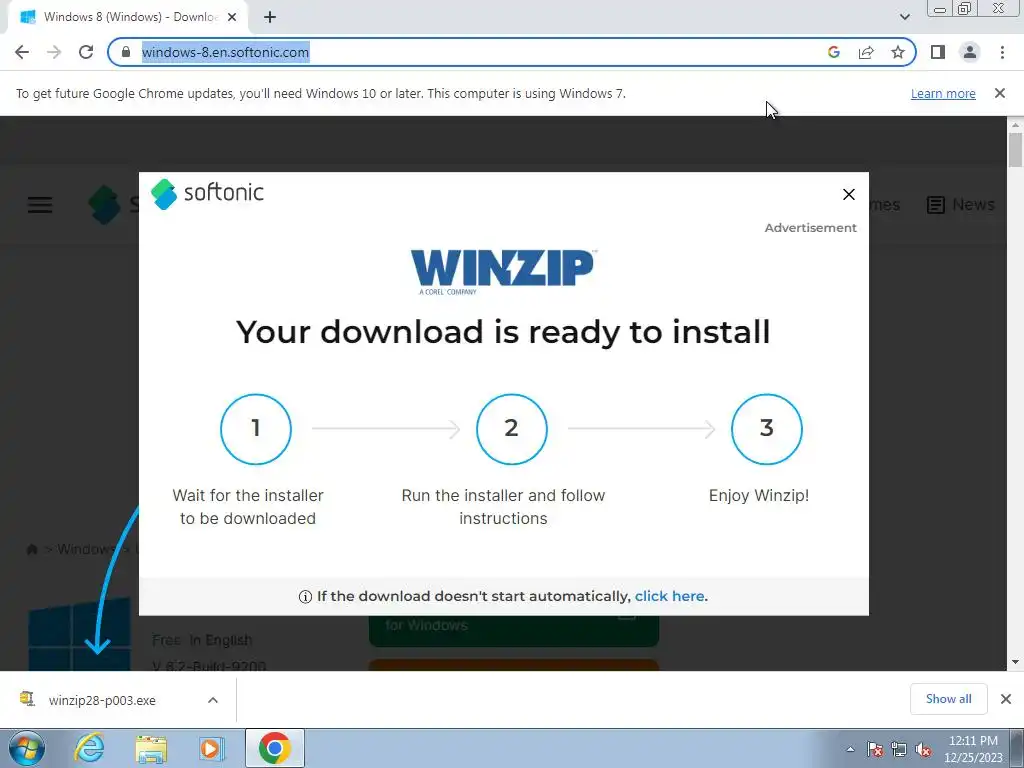Show all downloads
This screenshot has width=1024, height=768.
point(948,699)
